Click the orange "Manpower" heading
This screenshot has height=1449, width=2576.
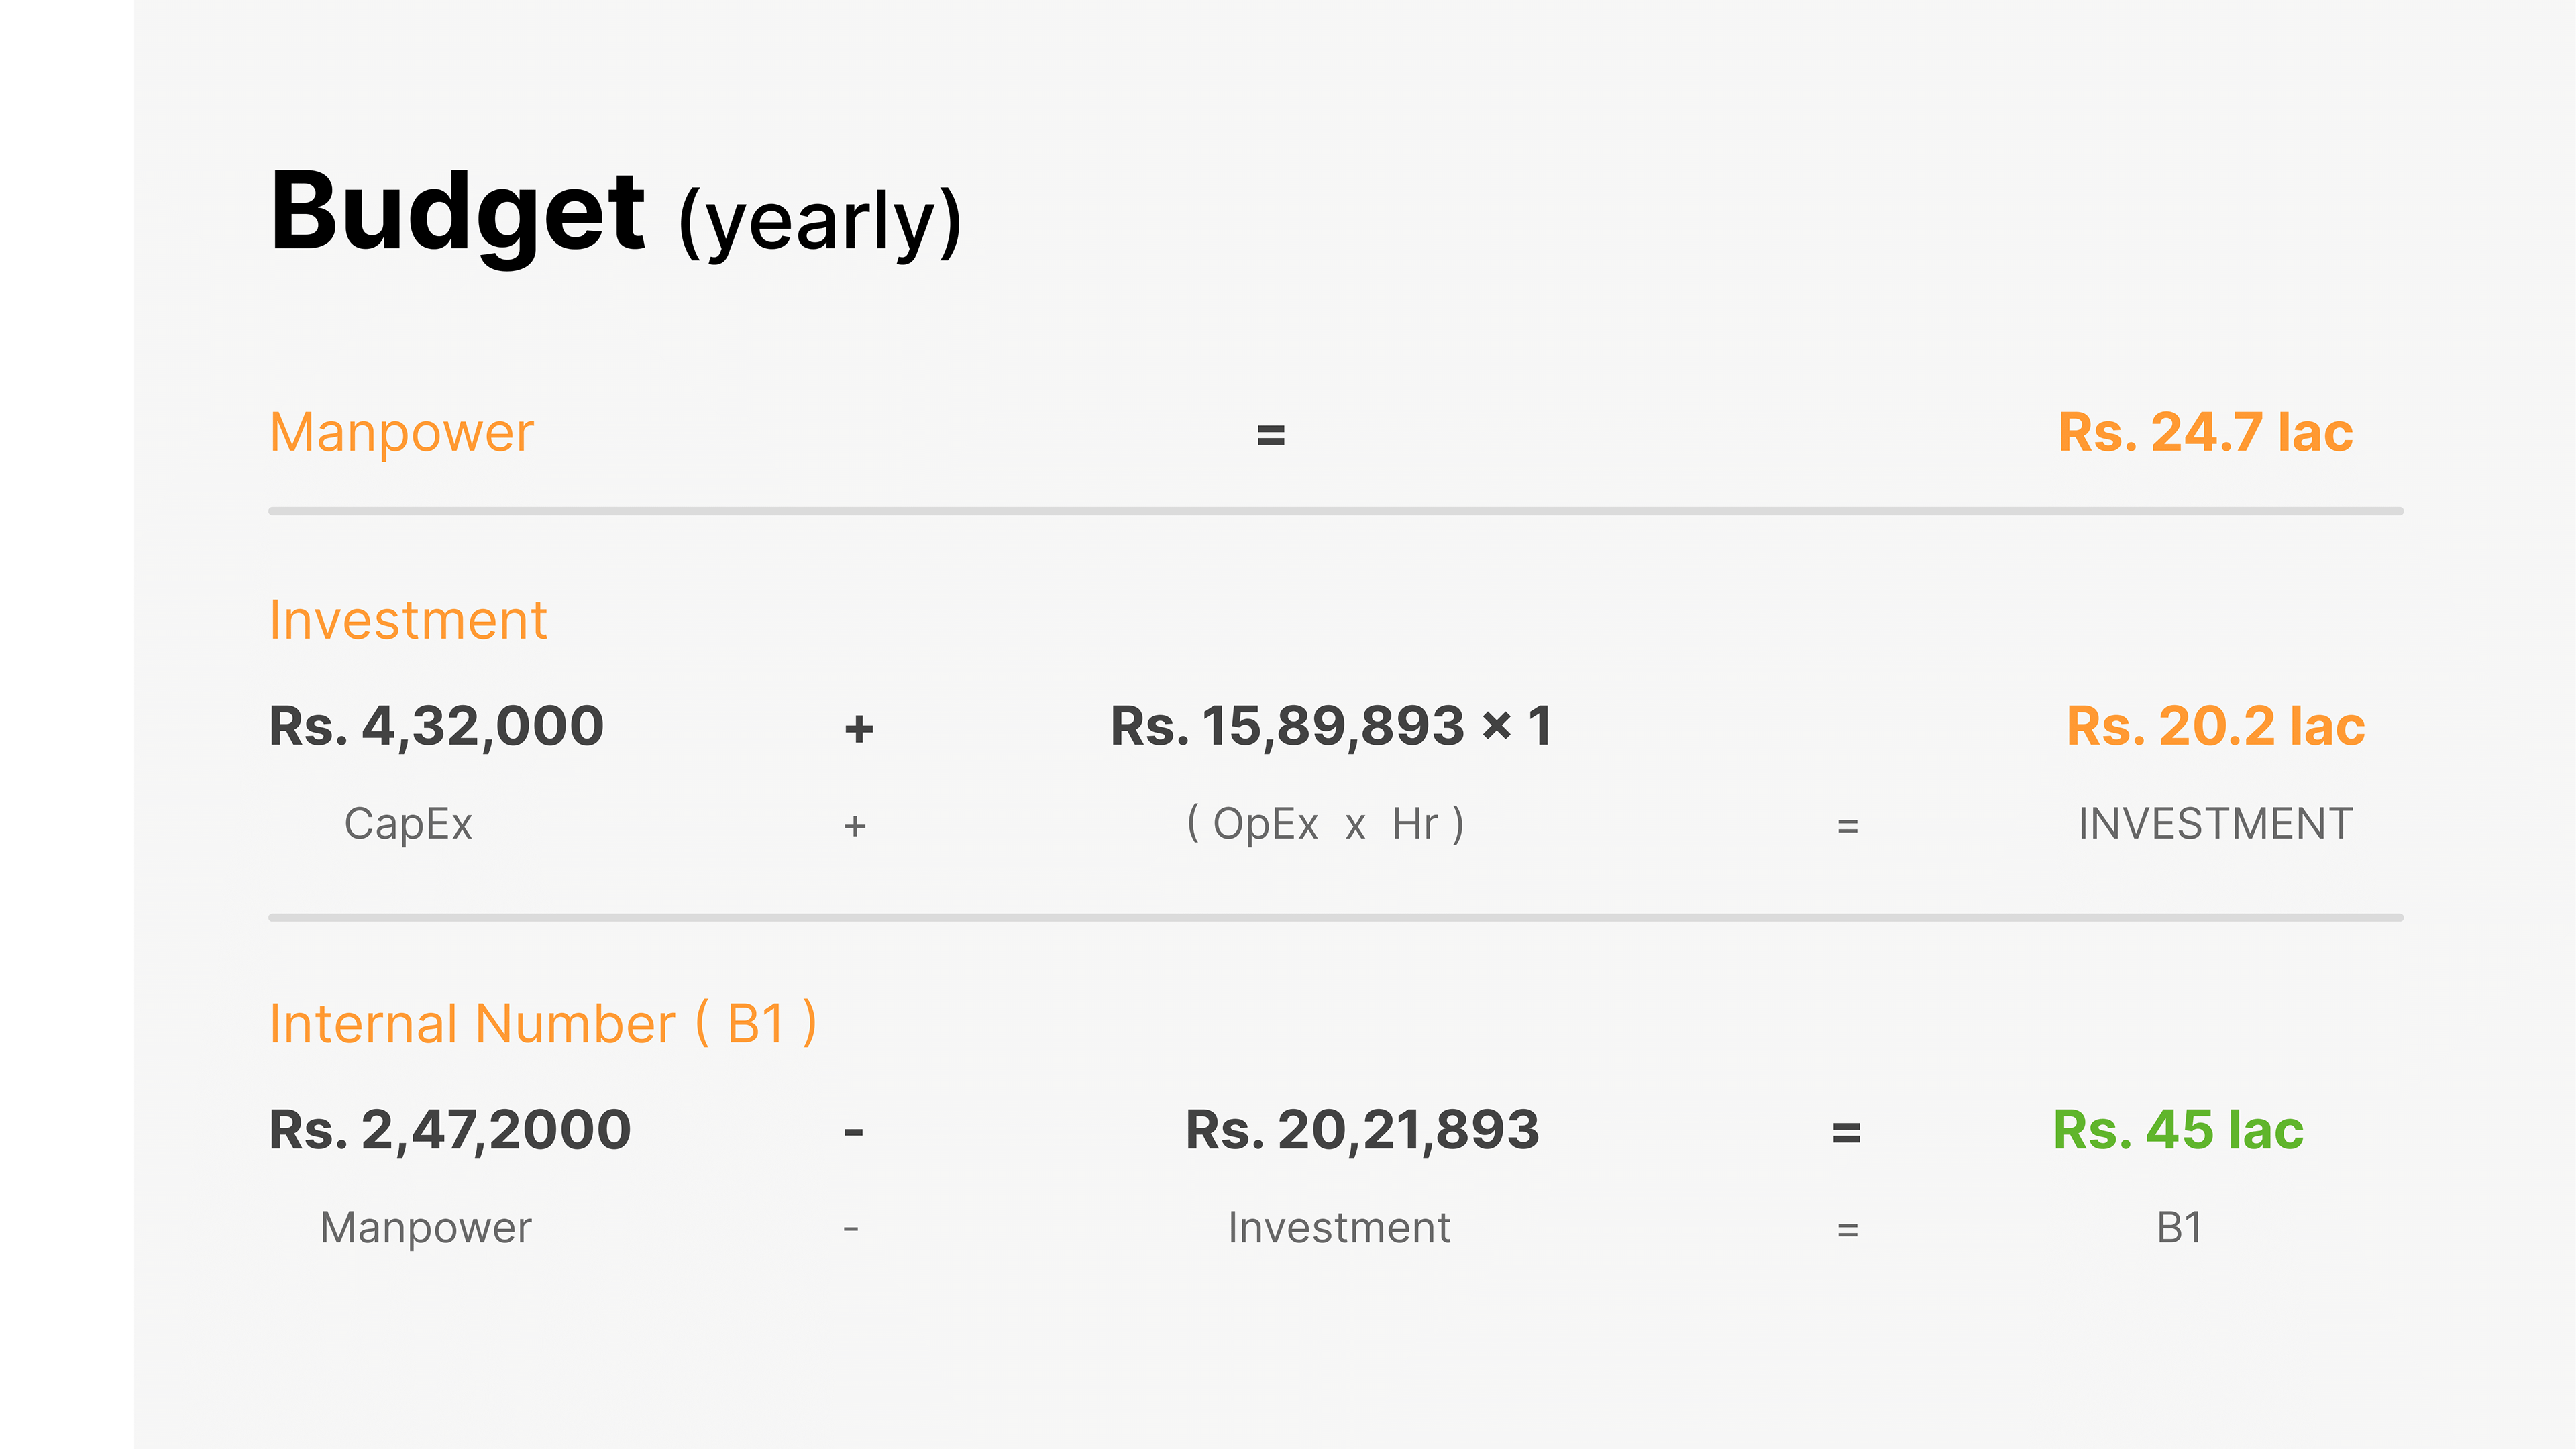[x=401, y=433]
